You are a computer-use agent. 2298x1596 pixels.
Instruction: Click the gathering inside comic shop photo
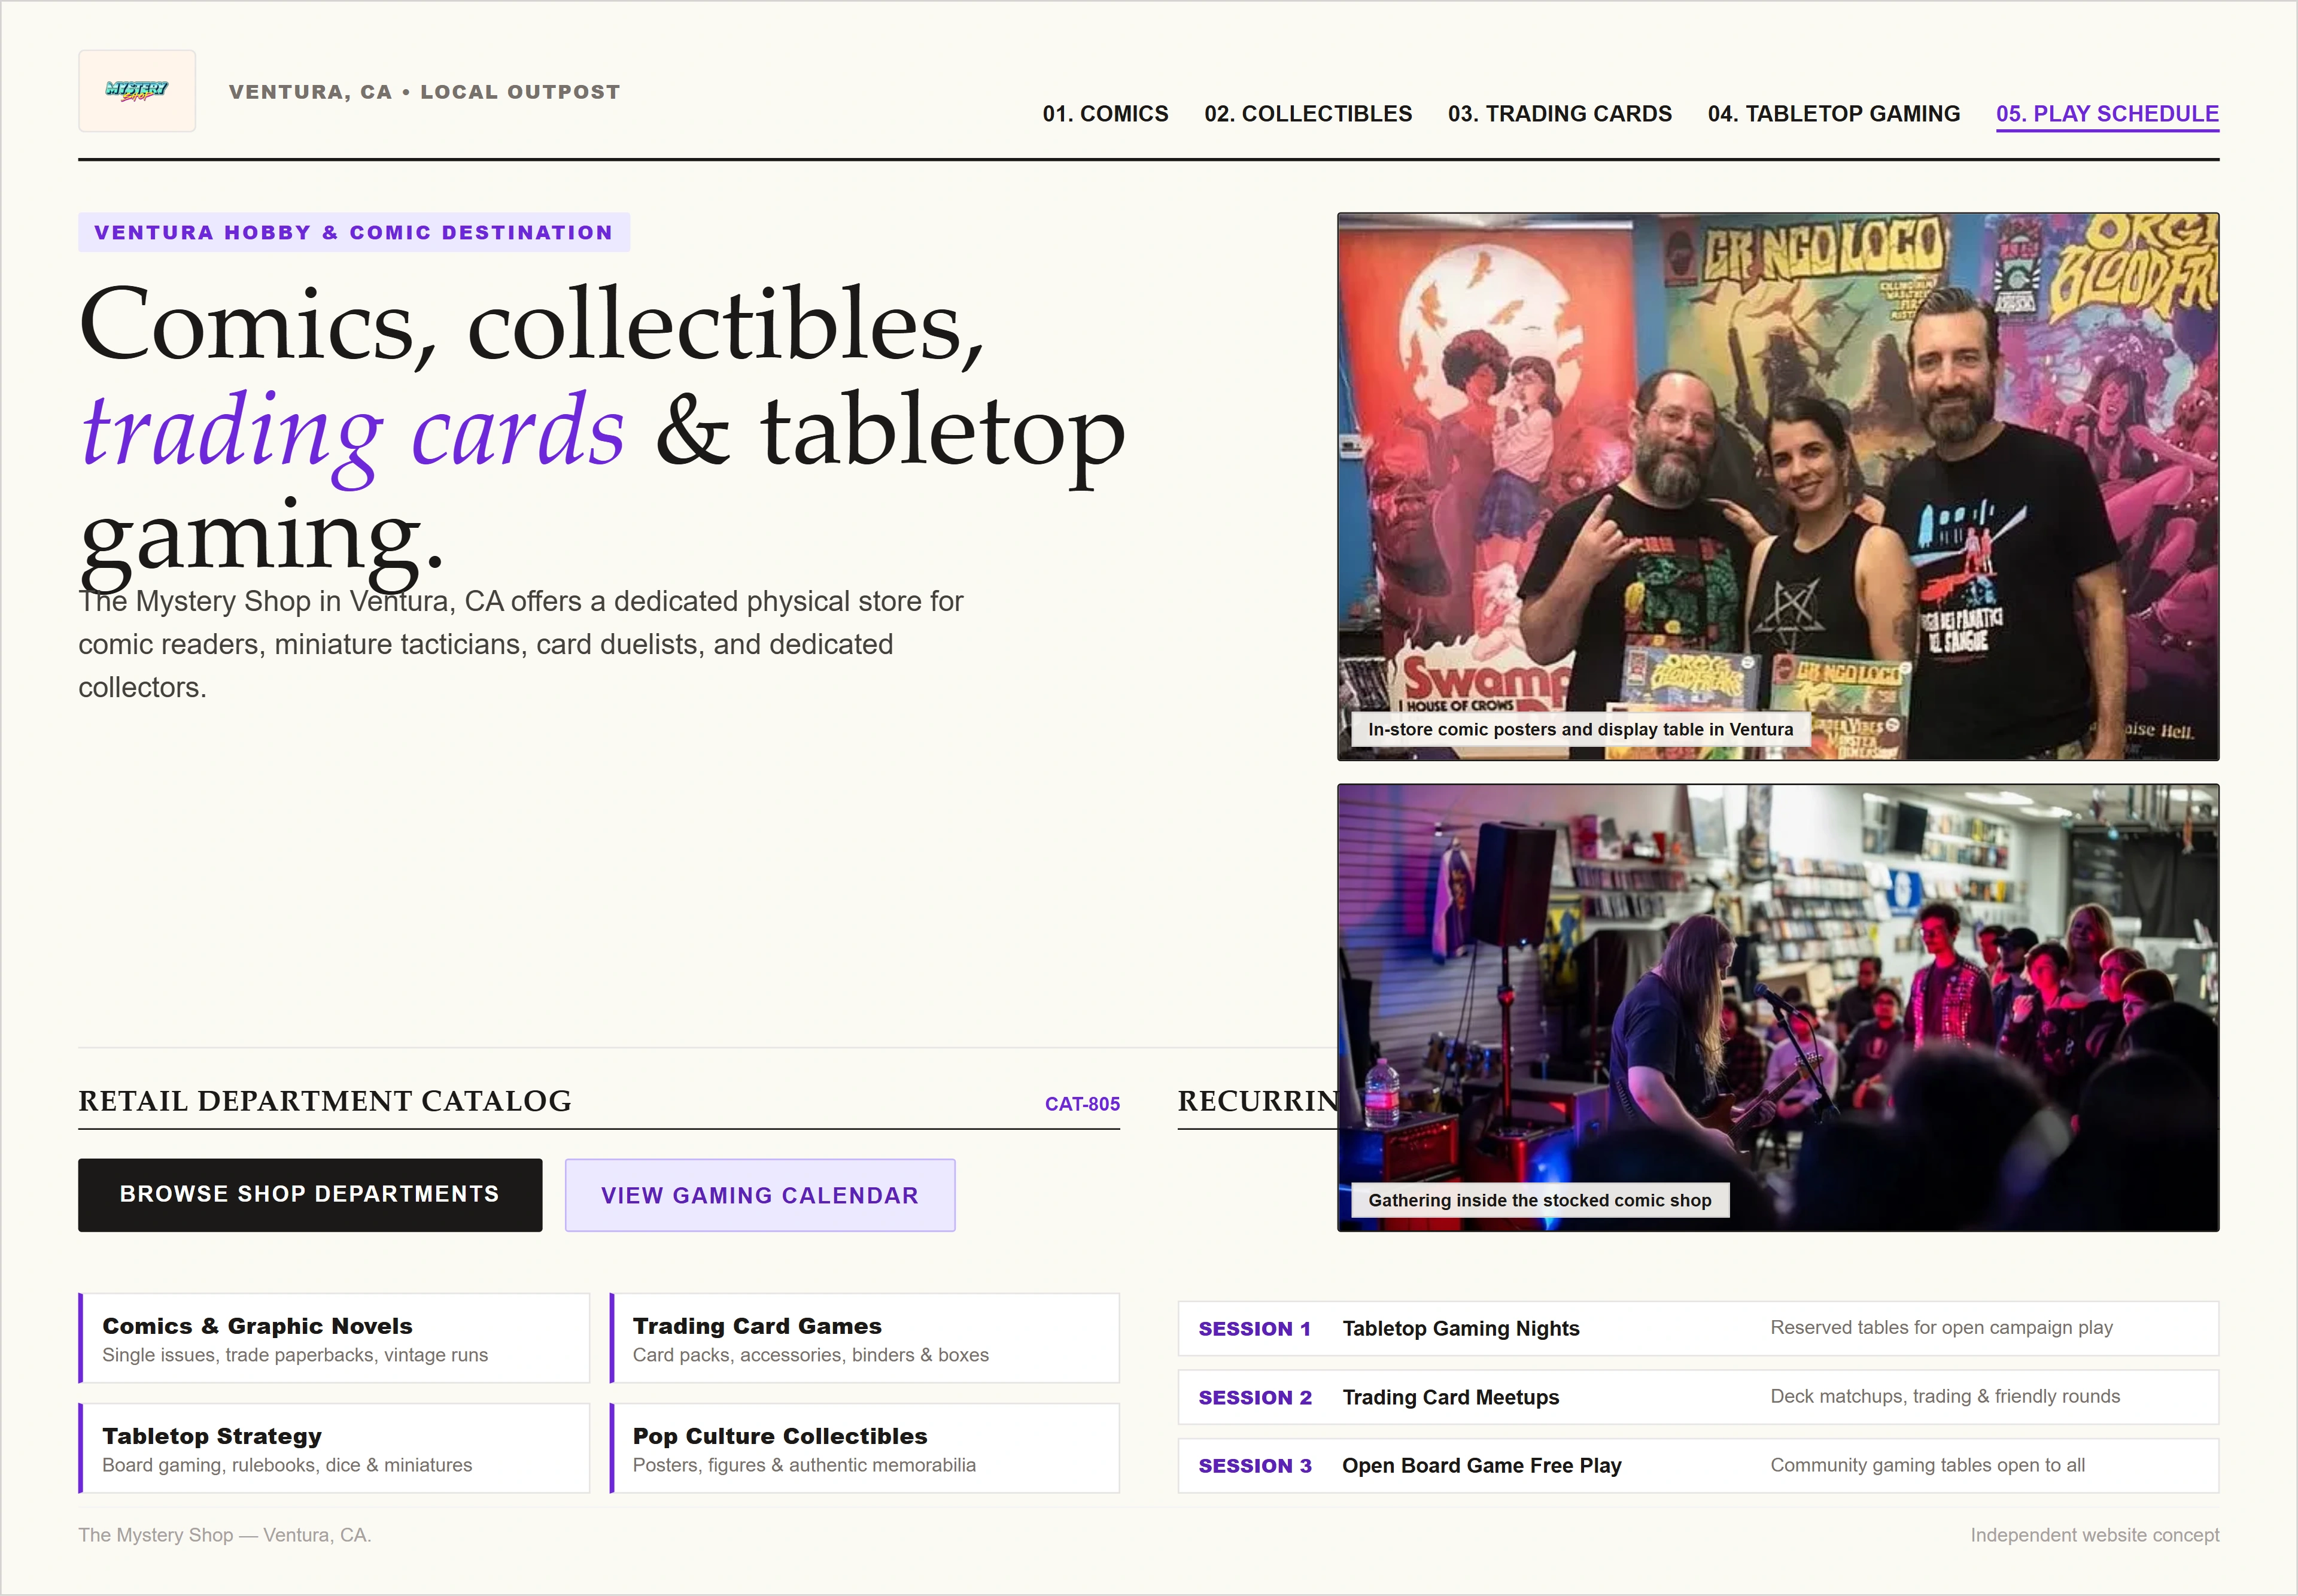(1778, 1008)
